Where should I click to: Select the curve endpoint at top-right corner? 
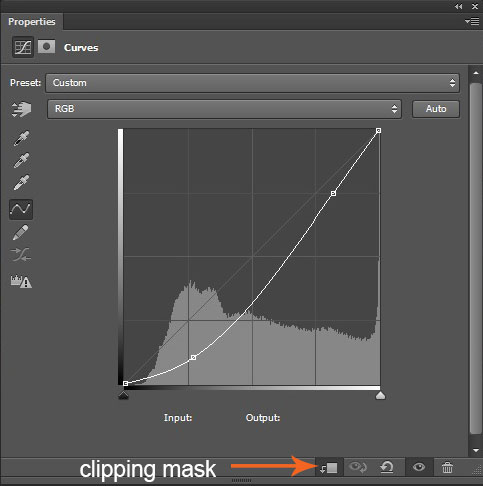click(x=378, y=131)
